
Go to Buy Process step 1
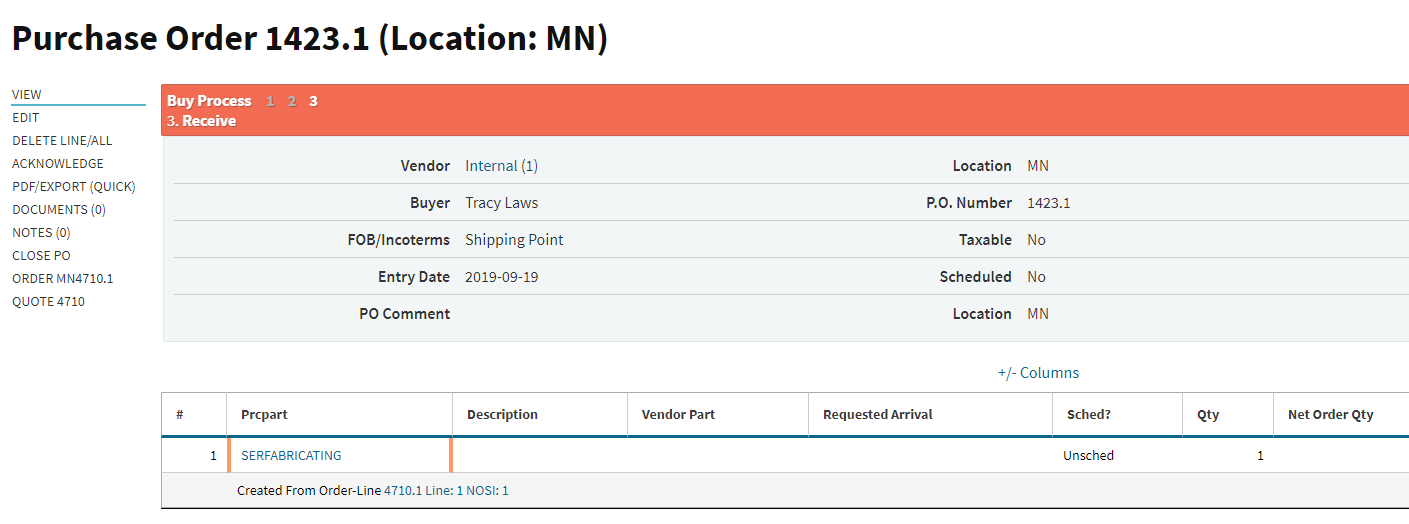[x=270, y=101]
